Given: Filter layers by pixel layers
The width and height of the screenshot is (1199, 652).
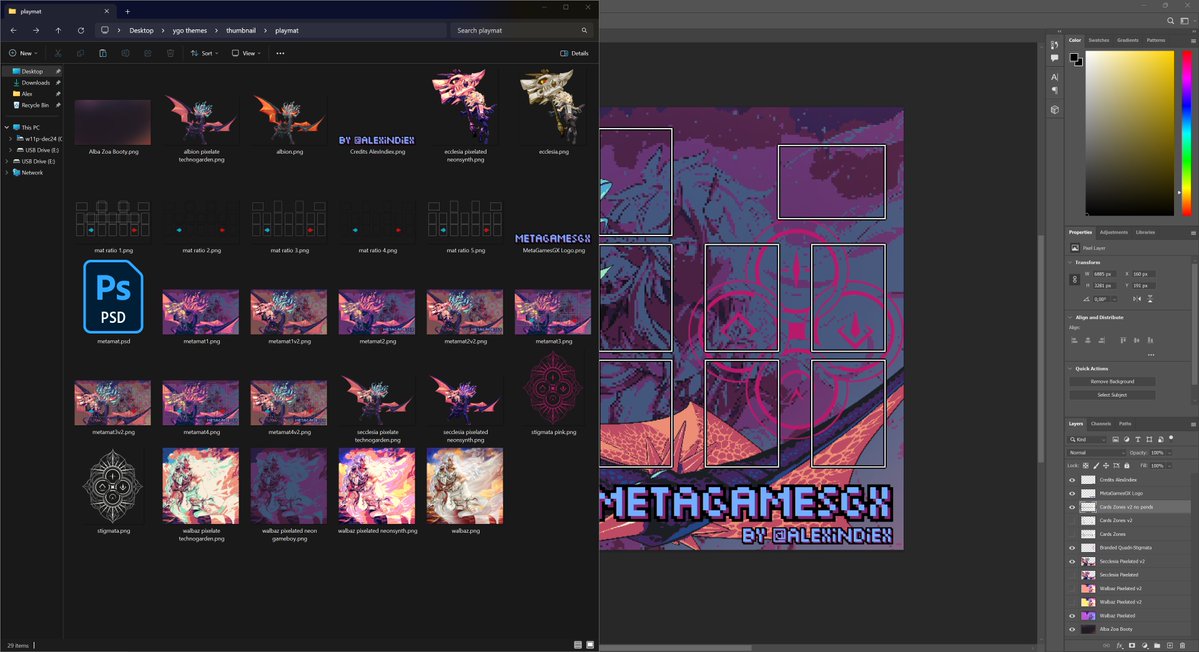Looking at the screenshot, I should click(x=1116, y=440).
